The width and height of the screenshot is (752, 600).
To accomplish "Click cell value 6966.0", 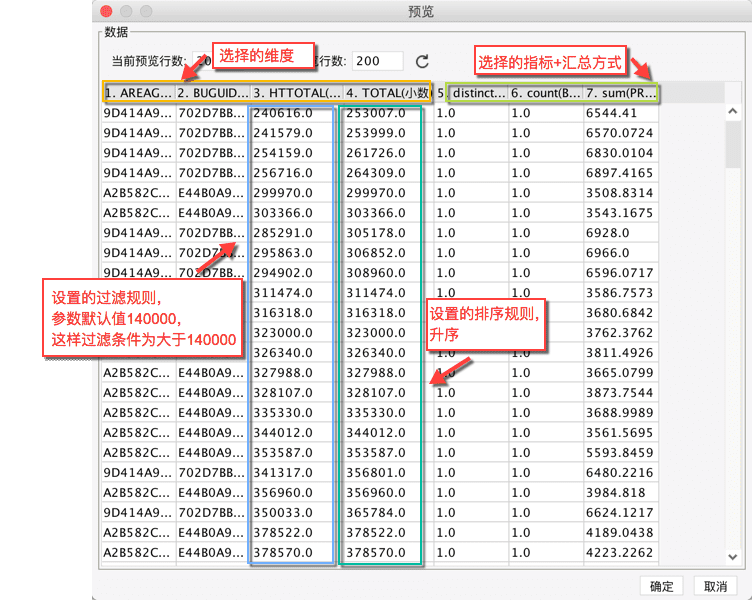I will [x=608, y=253].
